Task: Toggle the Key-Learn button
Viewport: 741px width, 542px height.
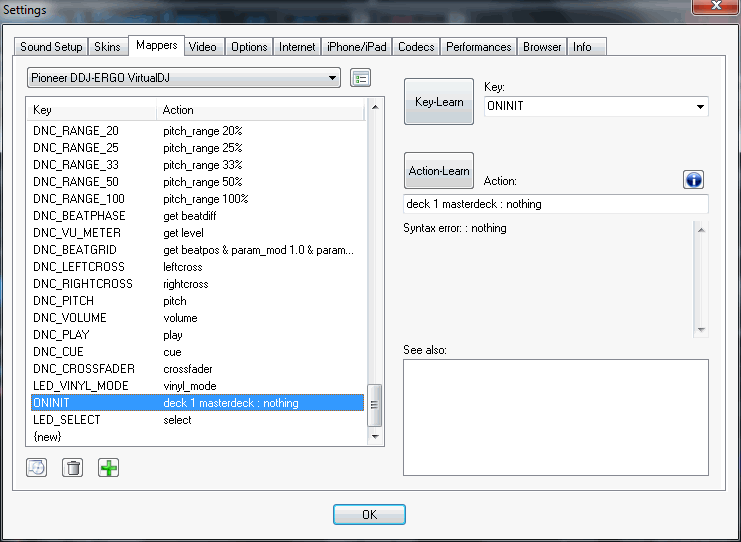Action: (439, 102)
